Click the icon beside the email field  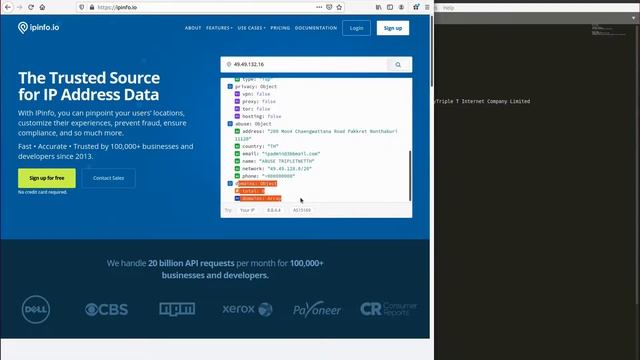point(237,153)
